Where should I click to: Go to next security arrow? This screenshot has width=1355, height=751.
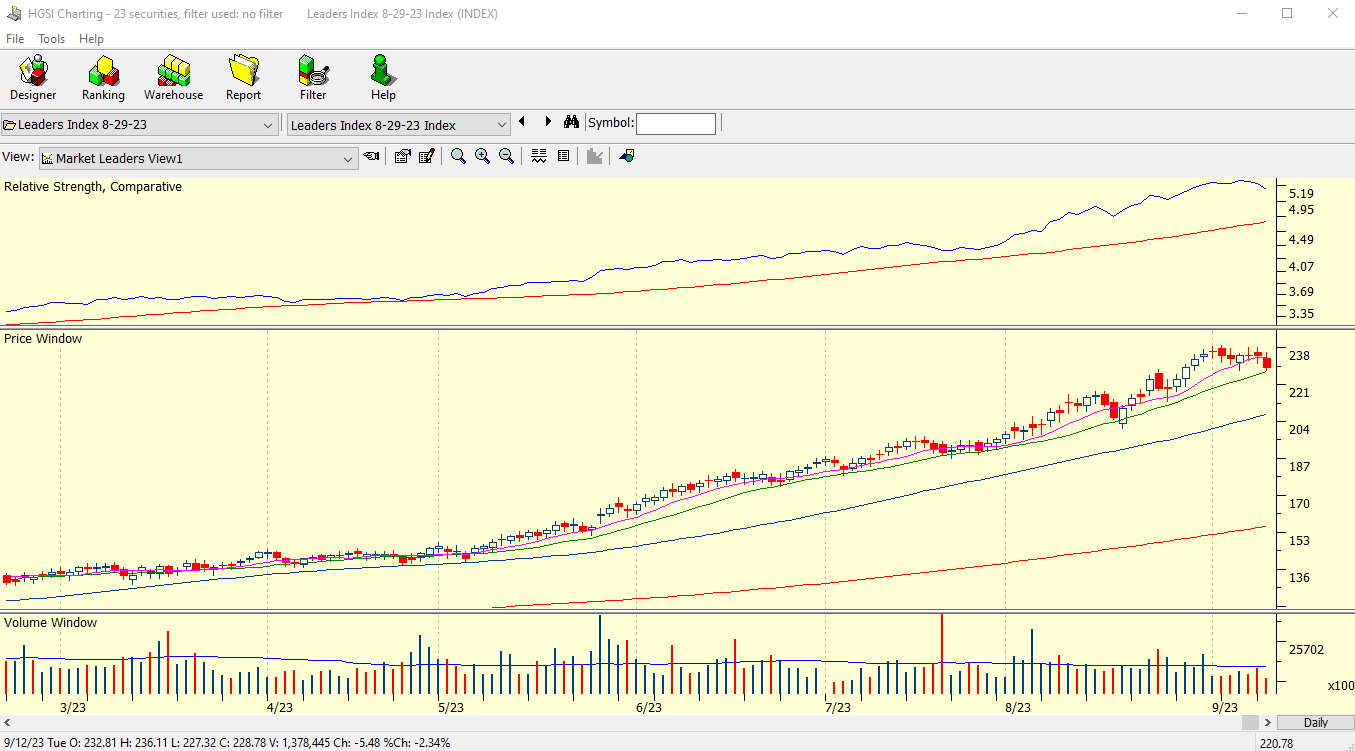[548, 122]
